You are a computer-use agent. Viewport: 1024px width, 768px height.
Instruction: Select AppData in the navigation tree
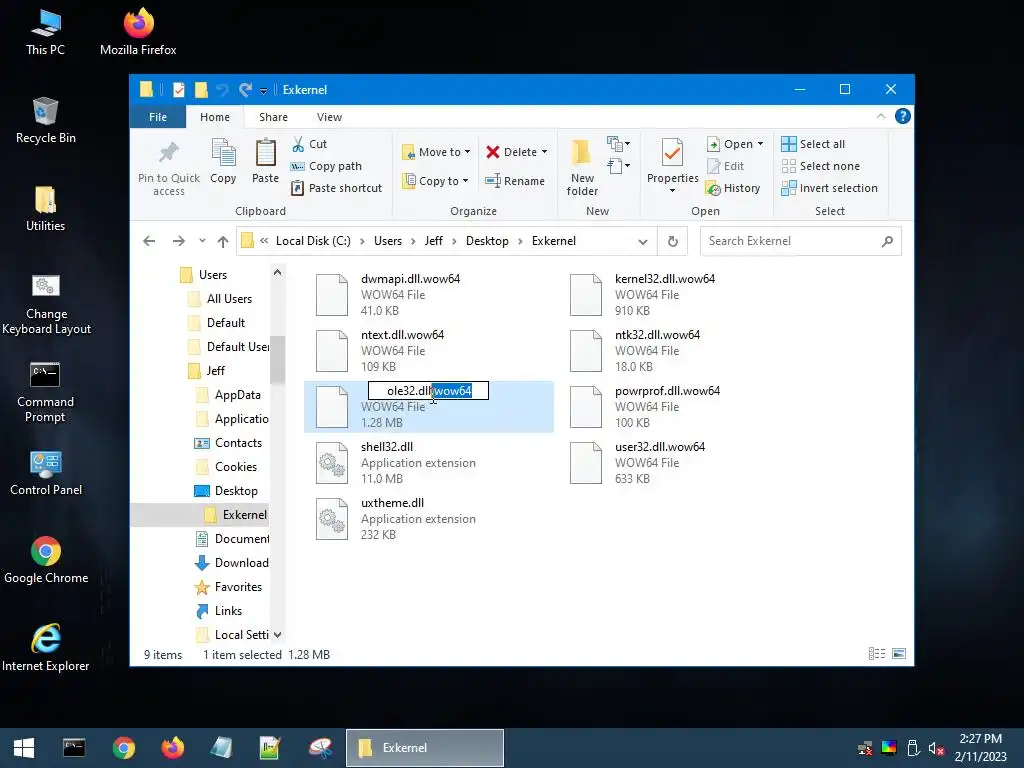(237, 395)
